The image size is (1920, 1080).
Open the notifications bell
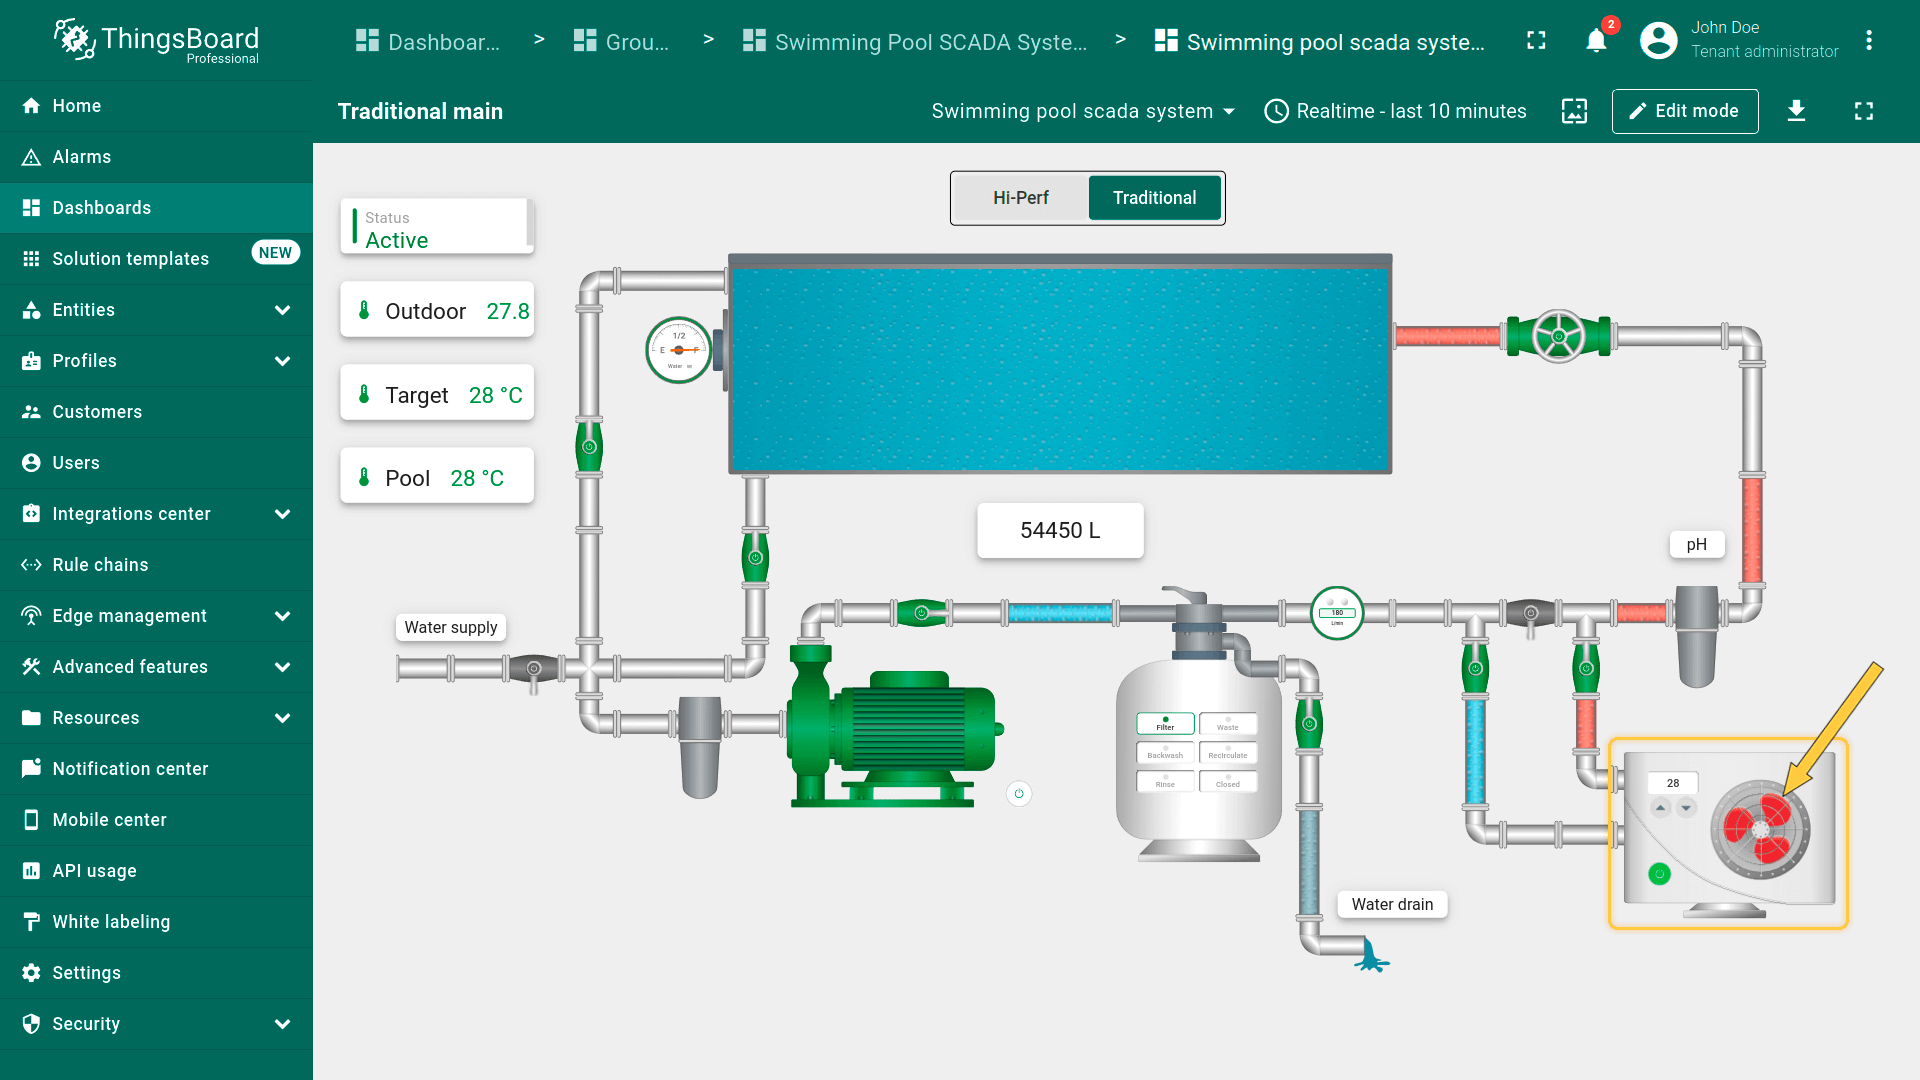coord(1596,41)
